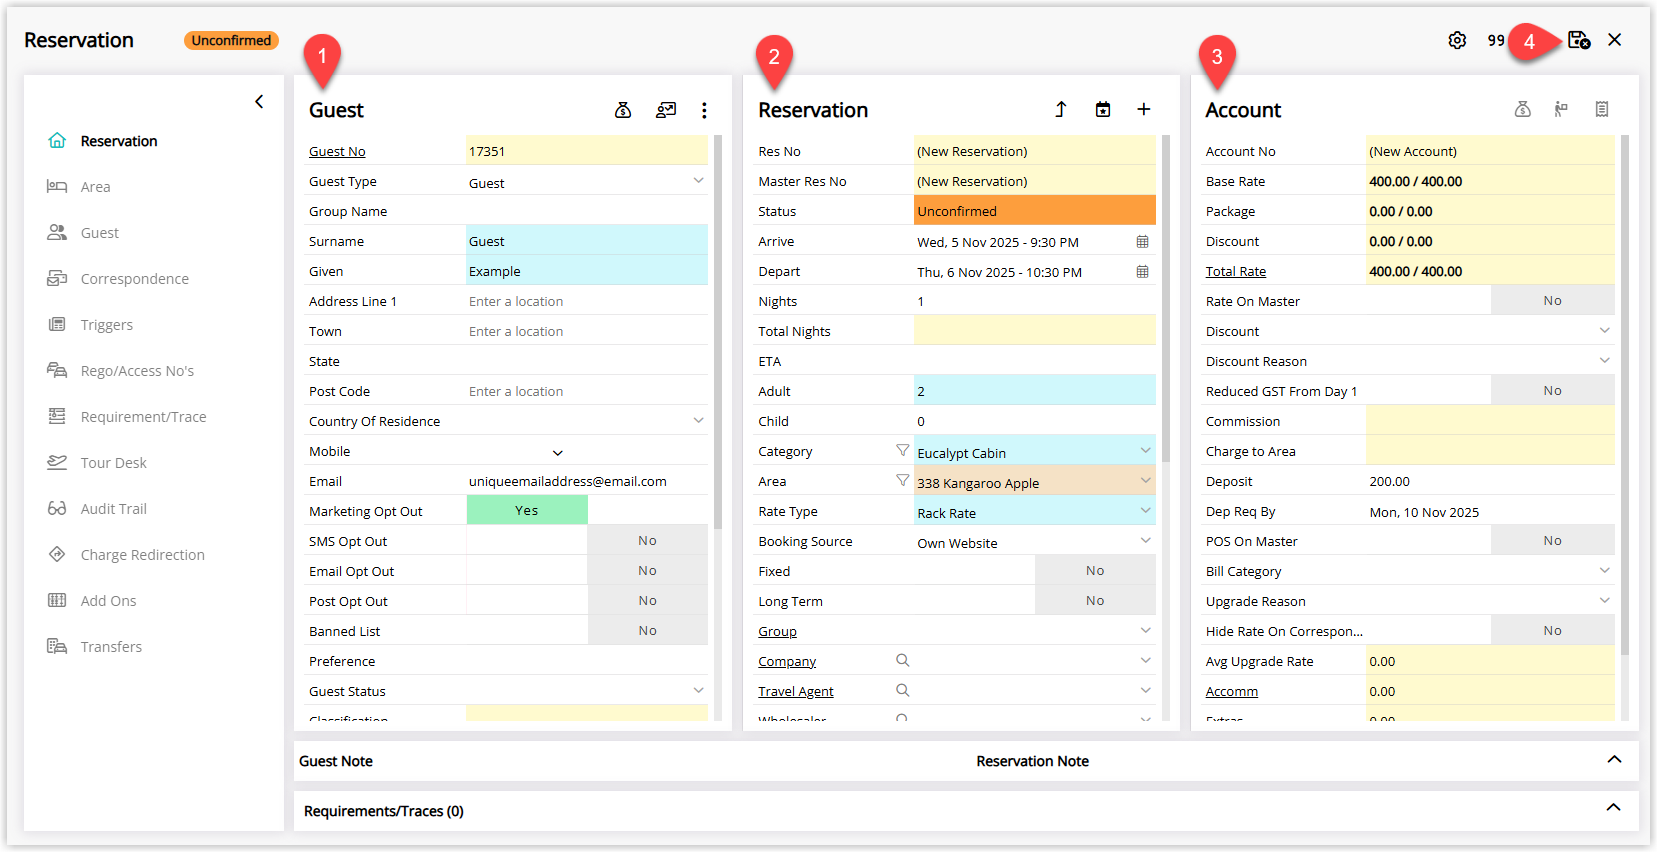Toggle the Long Term switch

(1035, 600)
